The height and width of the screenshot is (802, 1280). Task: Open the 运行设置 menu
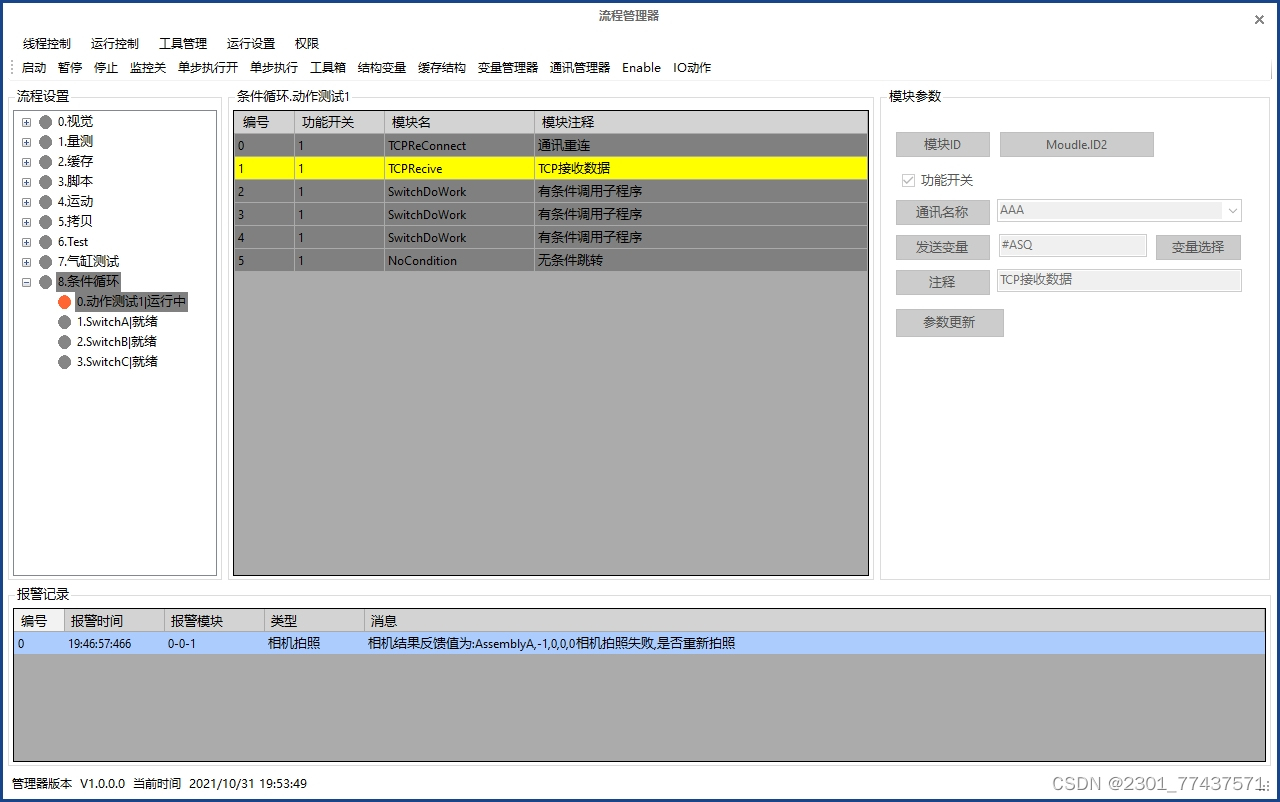point(251,44)
